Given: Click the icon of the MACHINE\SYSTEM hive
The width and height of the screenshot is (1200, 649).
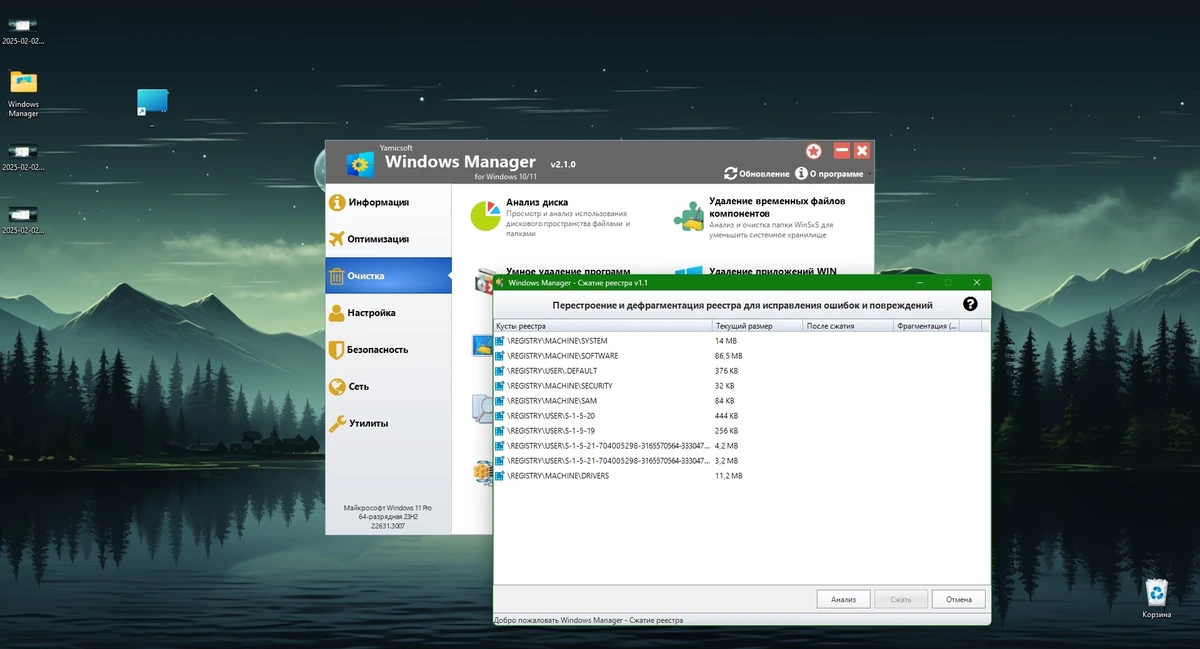Looking at the screenshot, I should pos(500,341).
